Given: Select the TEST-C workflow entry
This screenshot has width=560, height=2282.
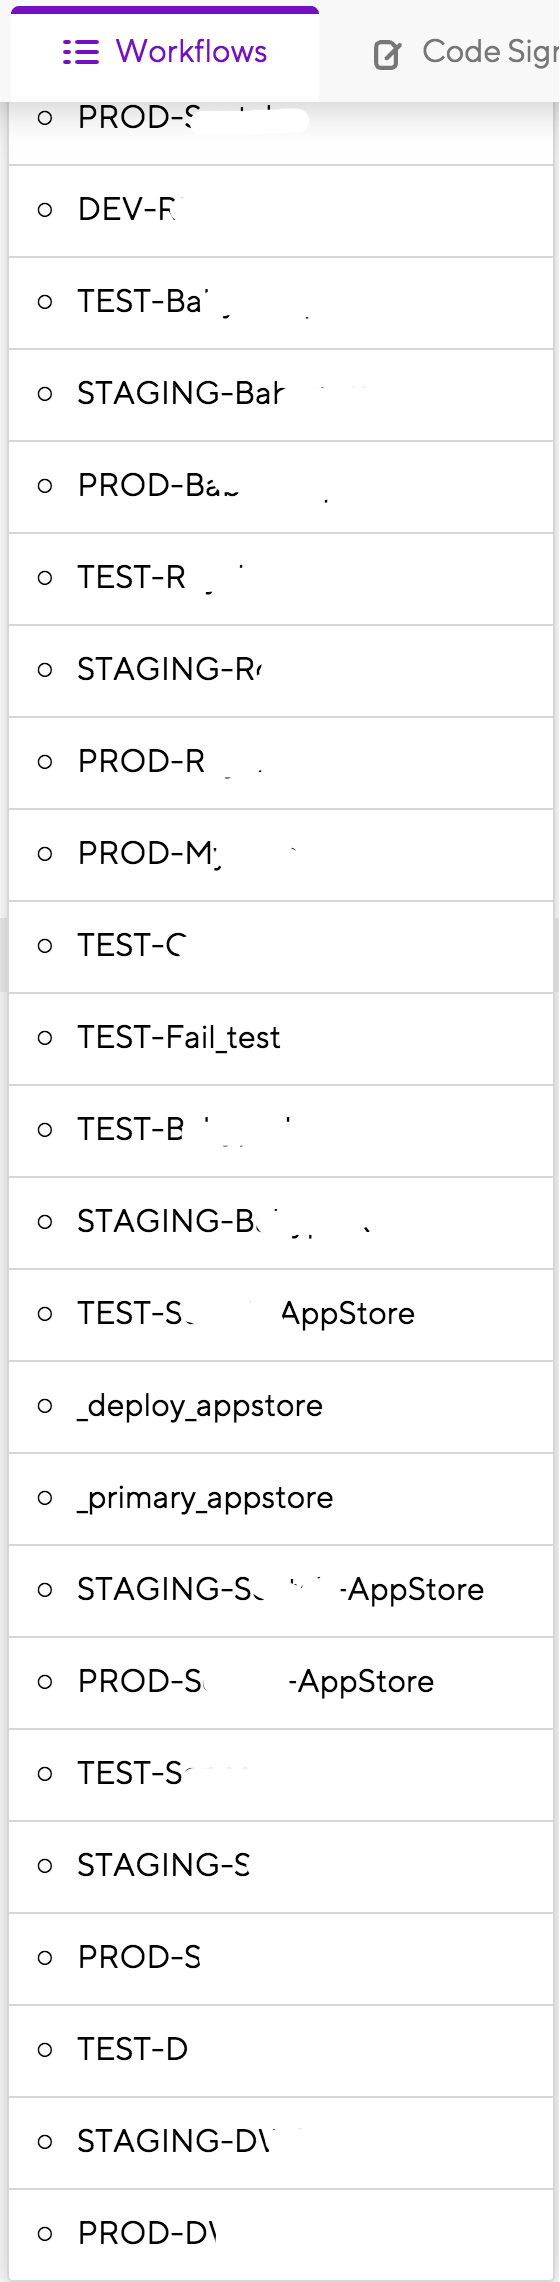Looking at the screenshot, I should click(x=281, y=947).
